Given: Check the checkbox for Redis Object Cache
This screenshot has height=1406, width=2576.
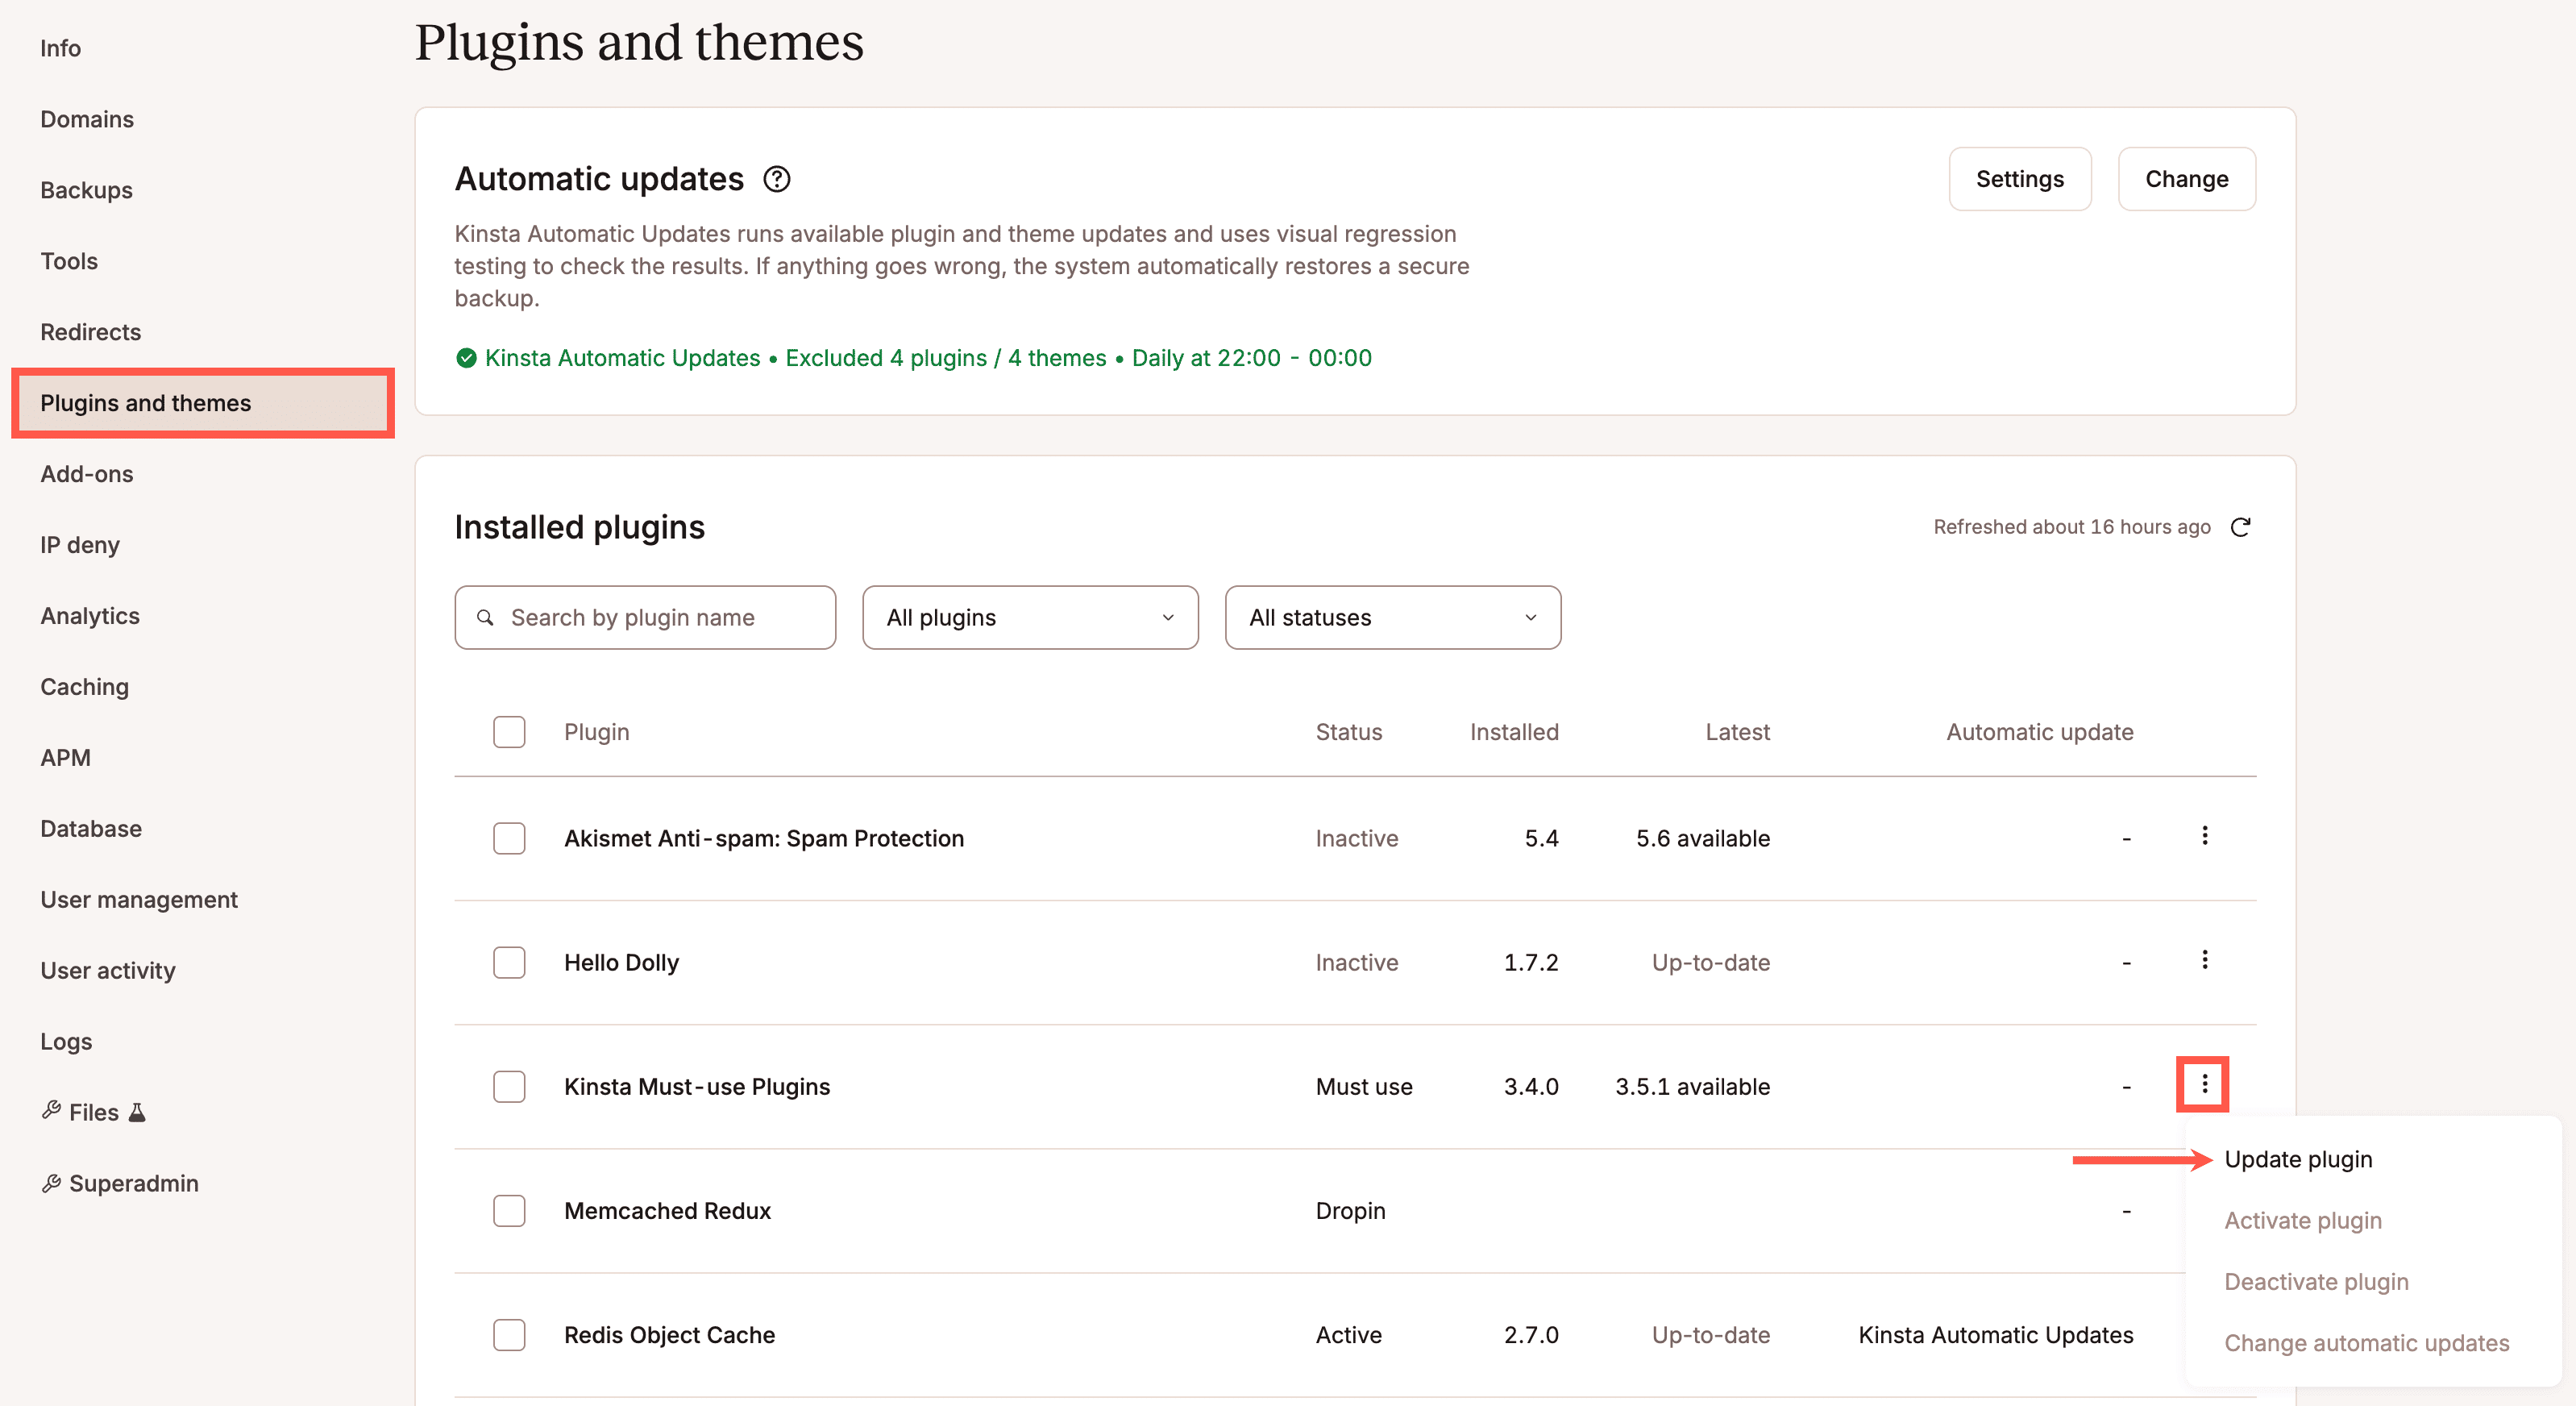Looking at the screenshot, I should click(x=509, y=1334).
